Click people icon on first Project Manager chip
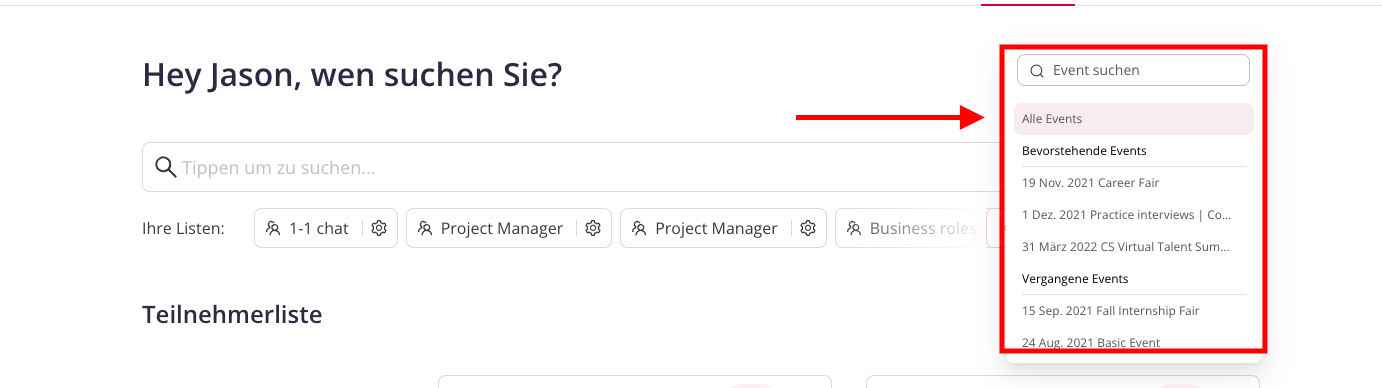Screen dimensions: 1382x388 (x=425, y=228)
